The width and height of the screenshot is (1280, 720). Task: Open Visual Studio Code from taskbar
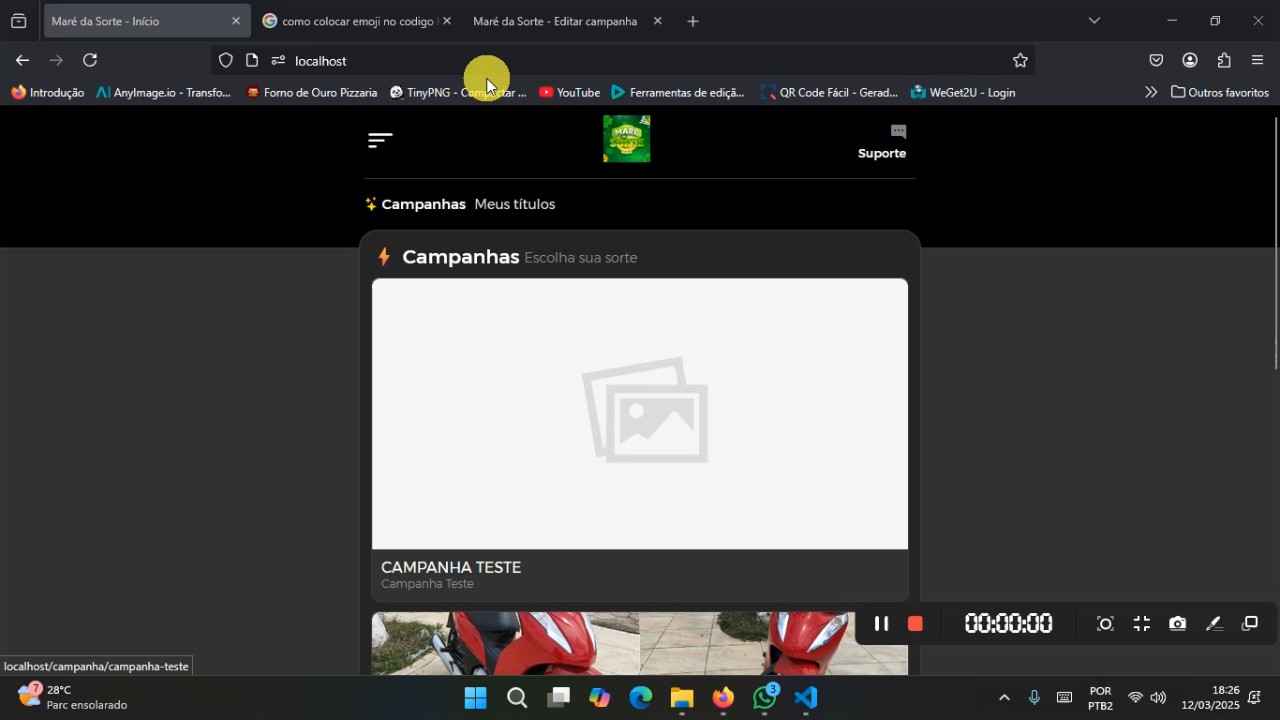806,698
